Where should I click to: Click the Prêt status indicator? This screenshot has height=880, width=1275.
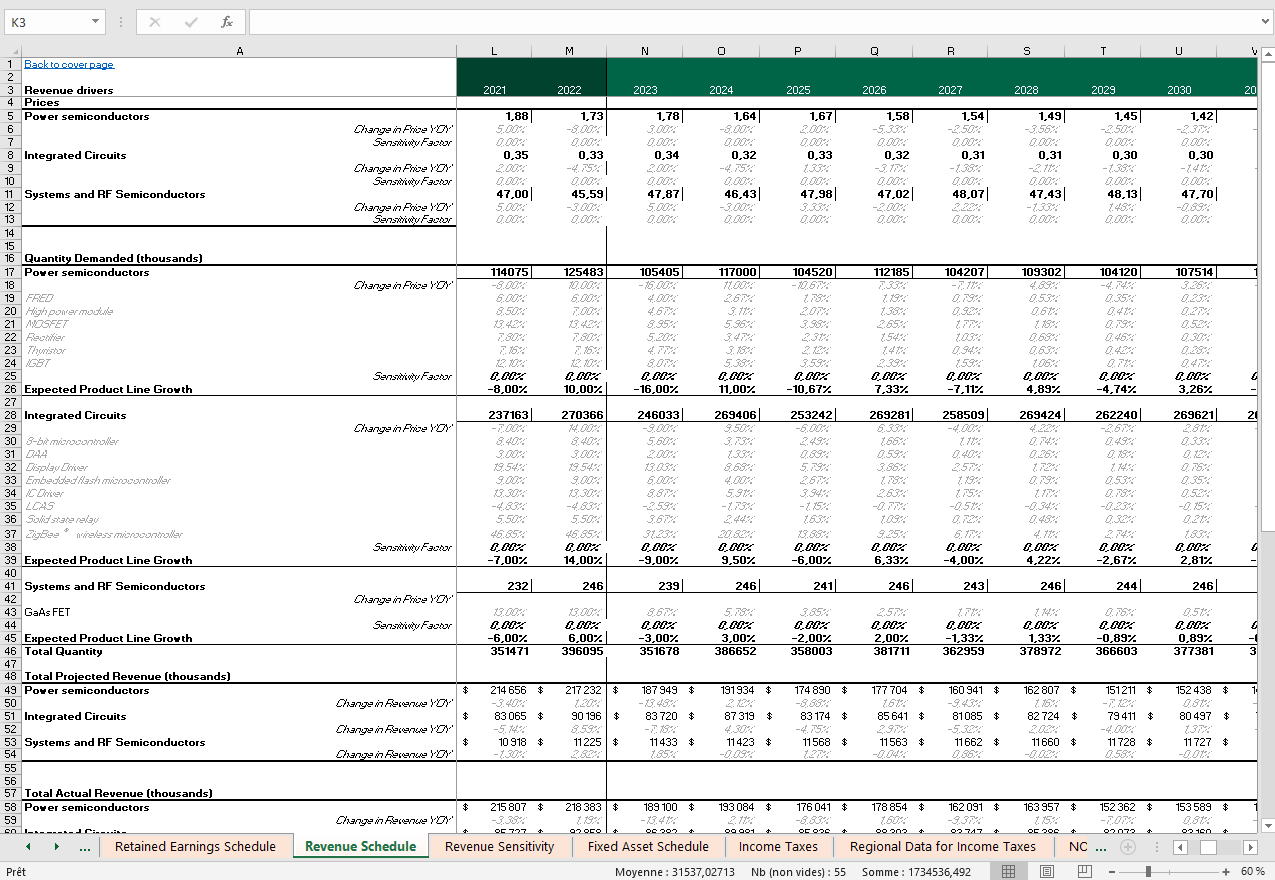[x=16, y=872]
